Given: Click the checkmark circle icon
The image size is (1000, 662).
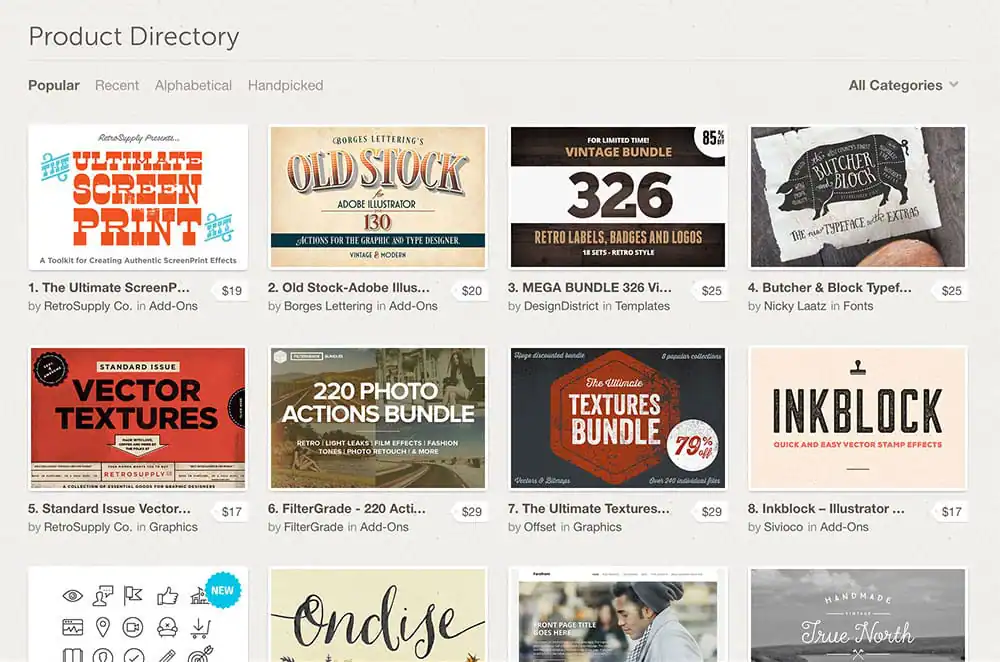Looking at the screenshot, I should click(x=133, y=655).
